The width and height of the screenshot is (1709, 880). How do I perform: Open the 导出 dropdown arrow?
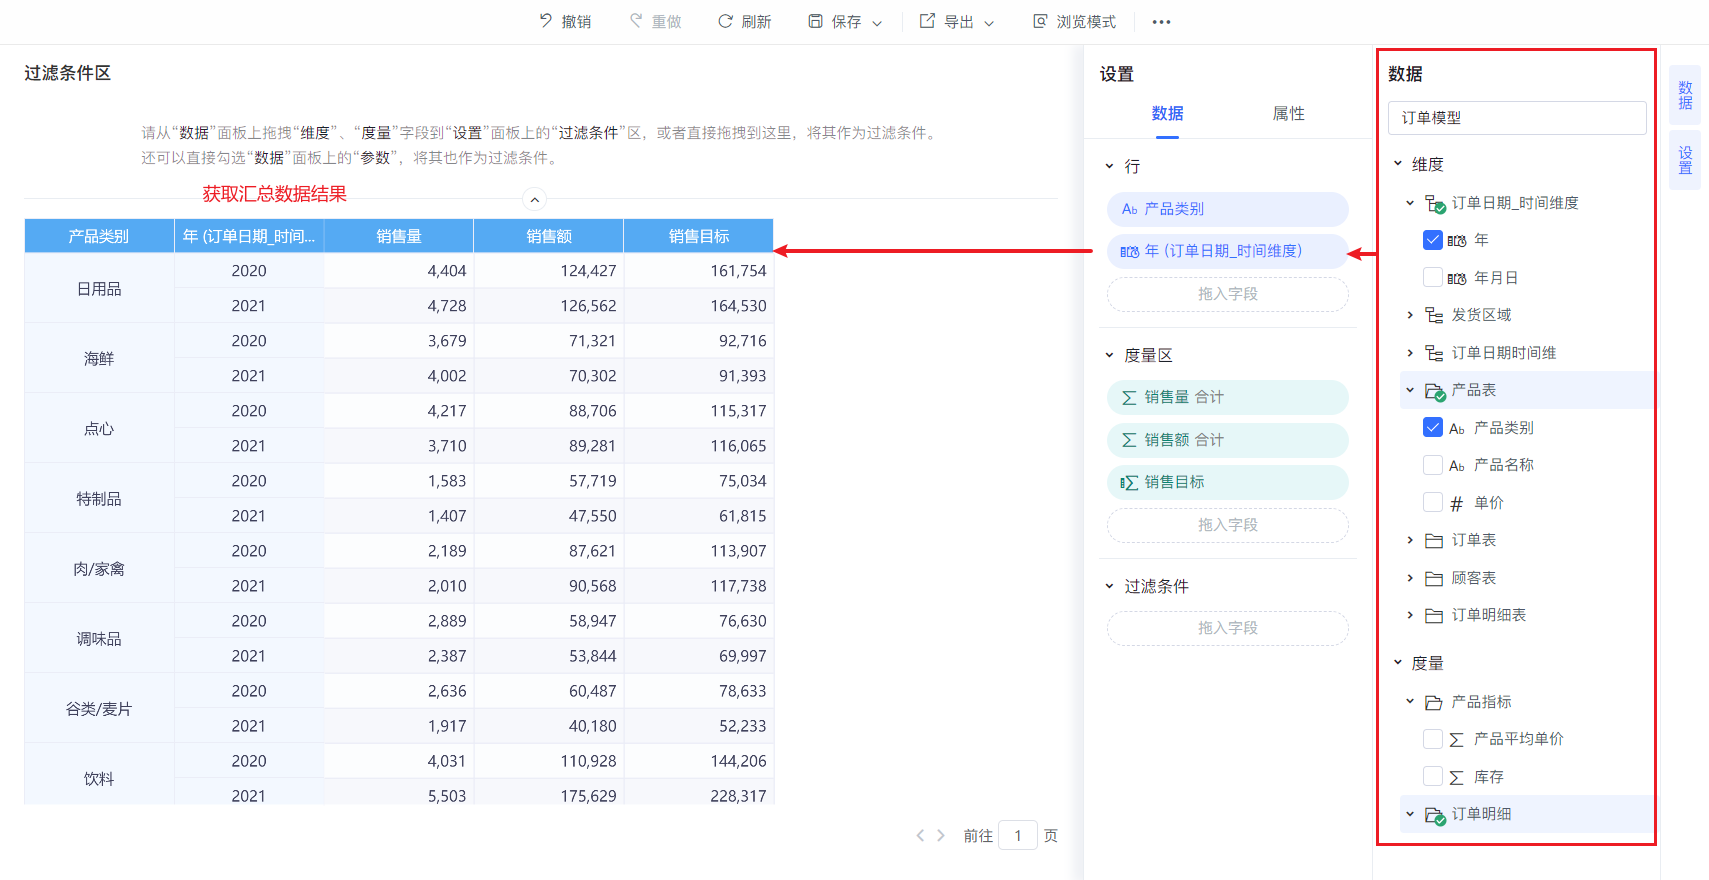(x=989, y=23)
